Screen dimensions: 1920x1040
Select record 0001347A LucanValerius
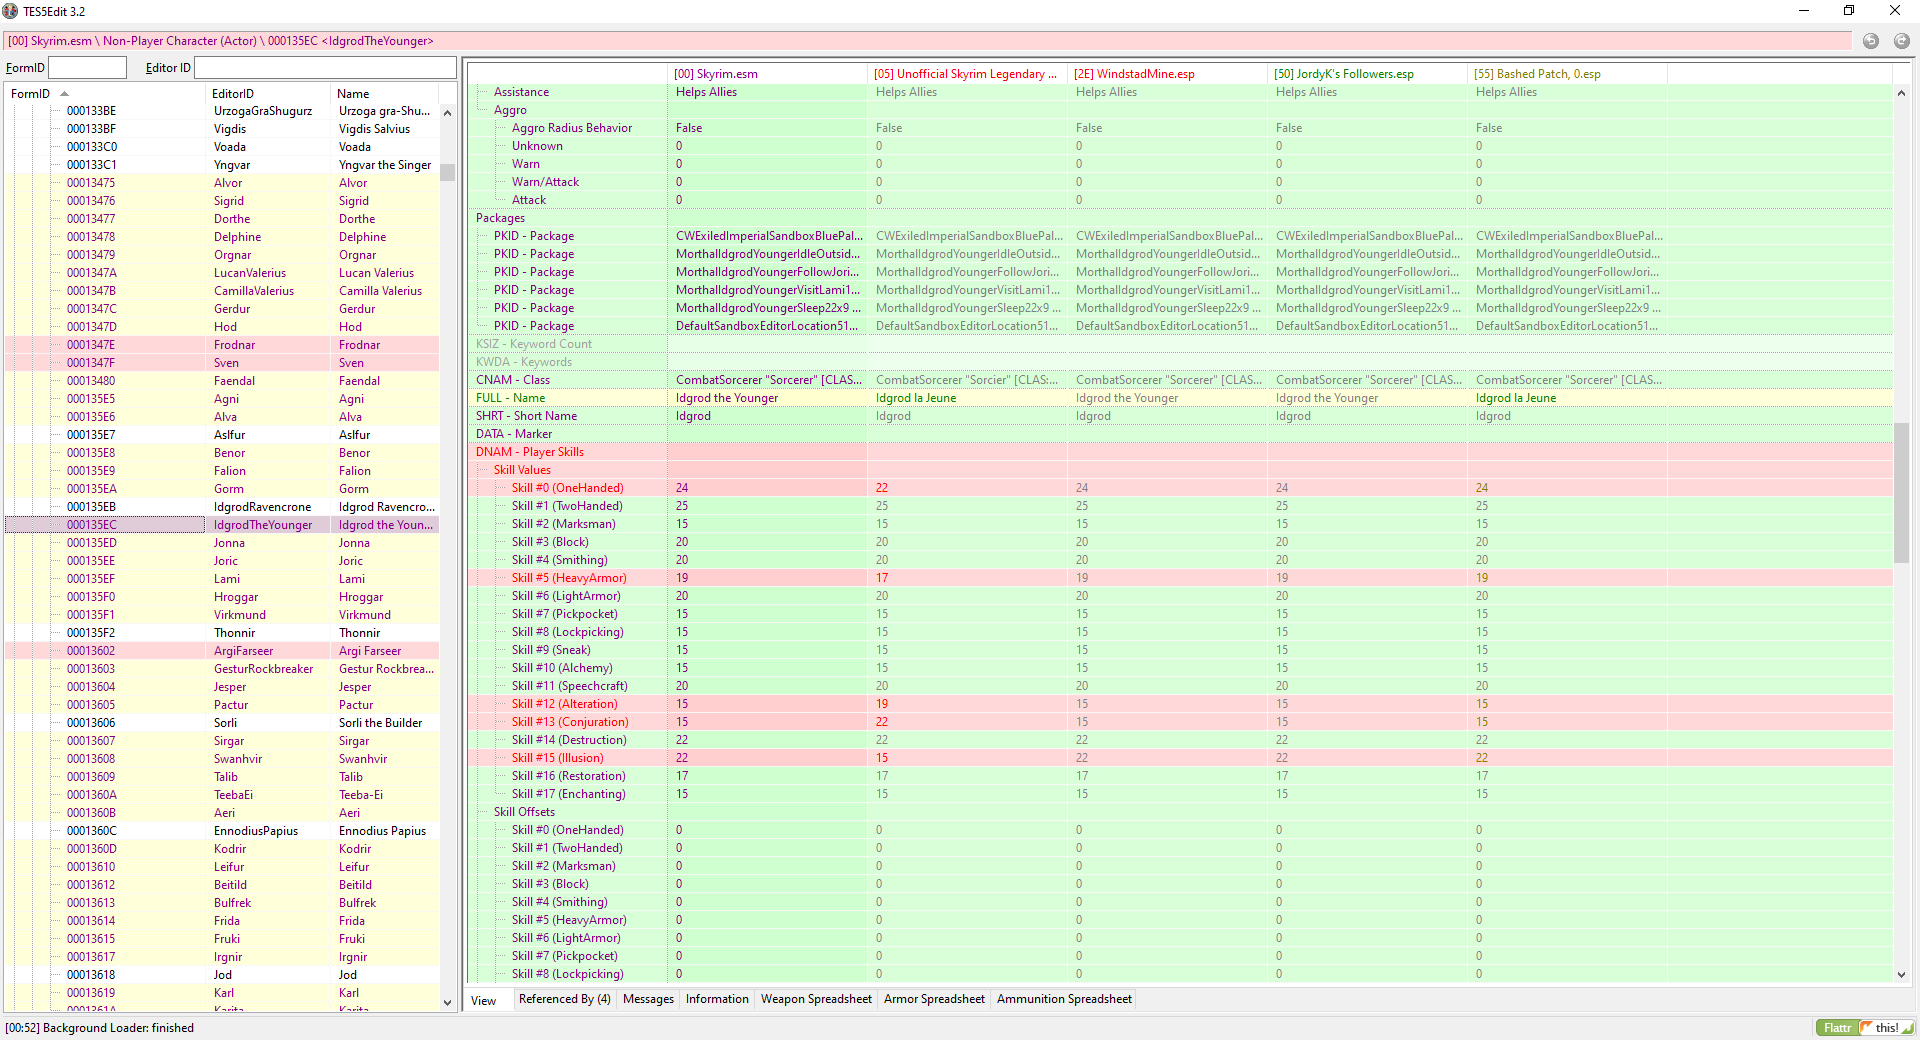(222, 273)
